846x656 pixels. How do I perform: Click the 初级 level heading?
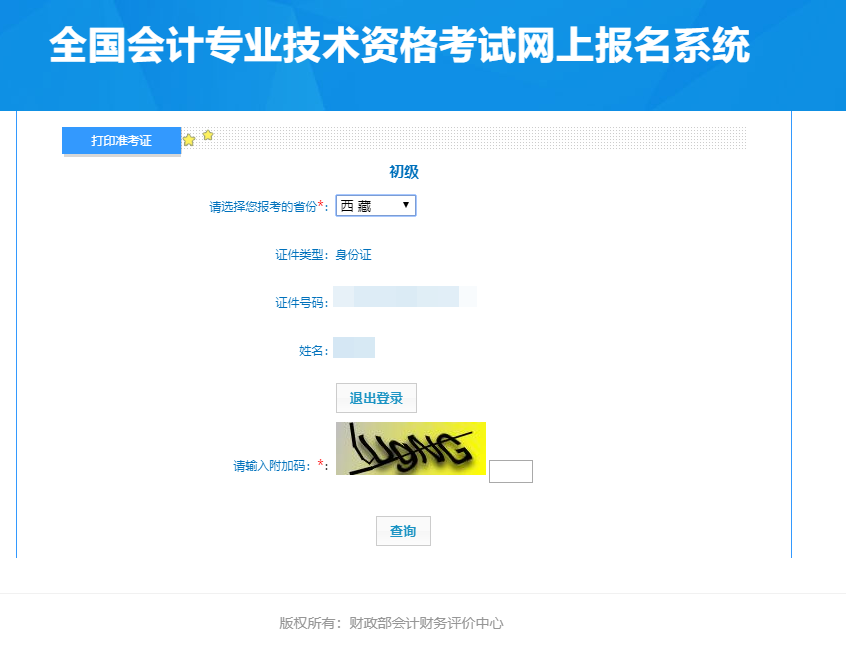pyautogui.click(x=404, y=171)
